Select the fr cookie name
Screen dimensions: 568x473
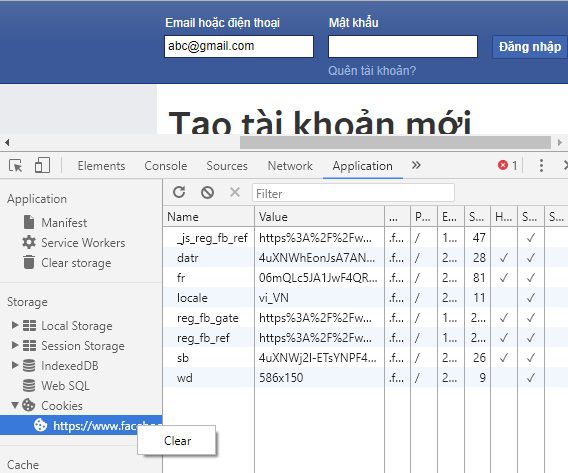tap(181, 278)
